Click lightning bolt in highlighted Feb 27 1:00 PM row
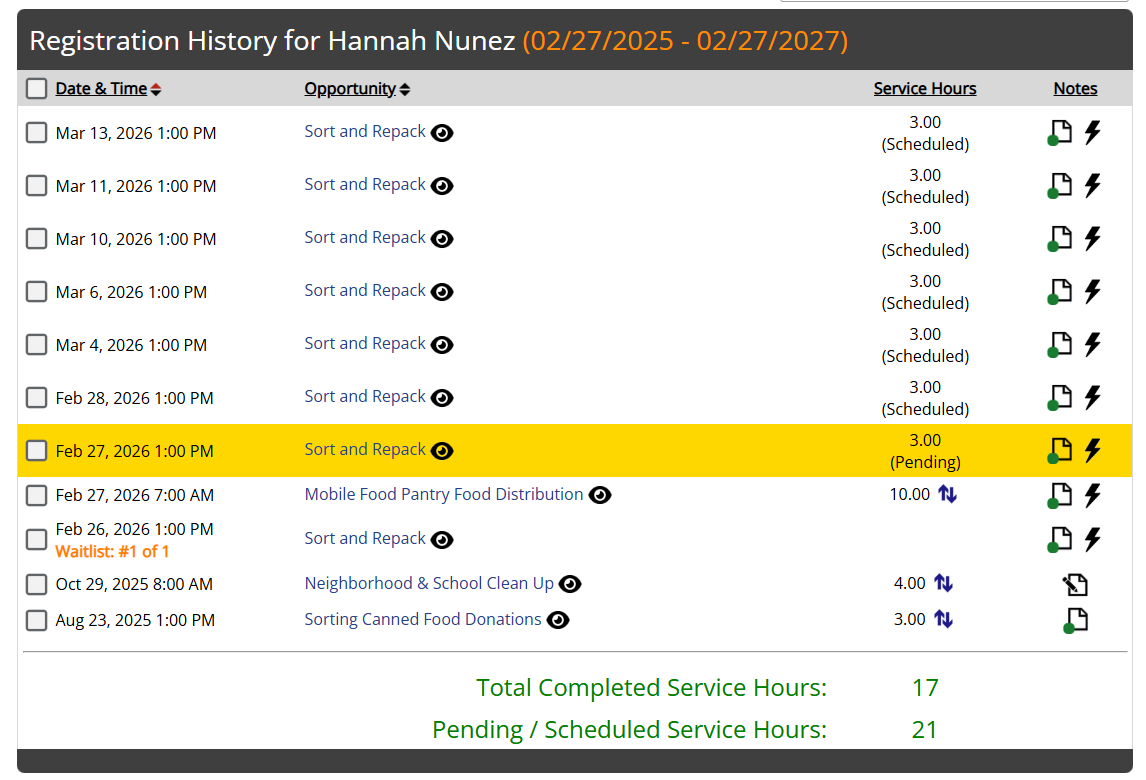1146x780 pixels. (1093, 450)
